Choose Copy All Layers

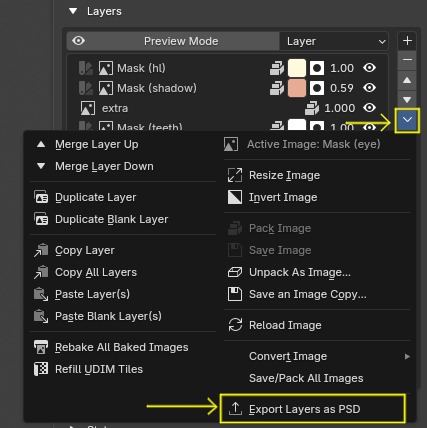[123, 272]
